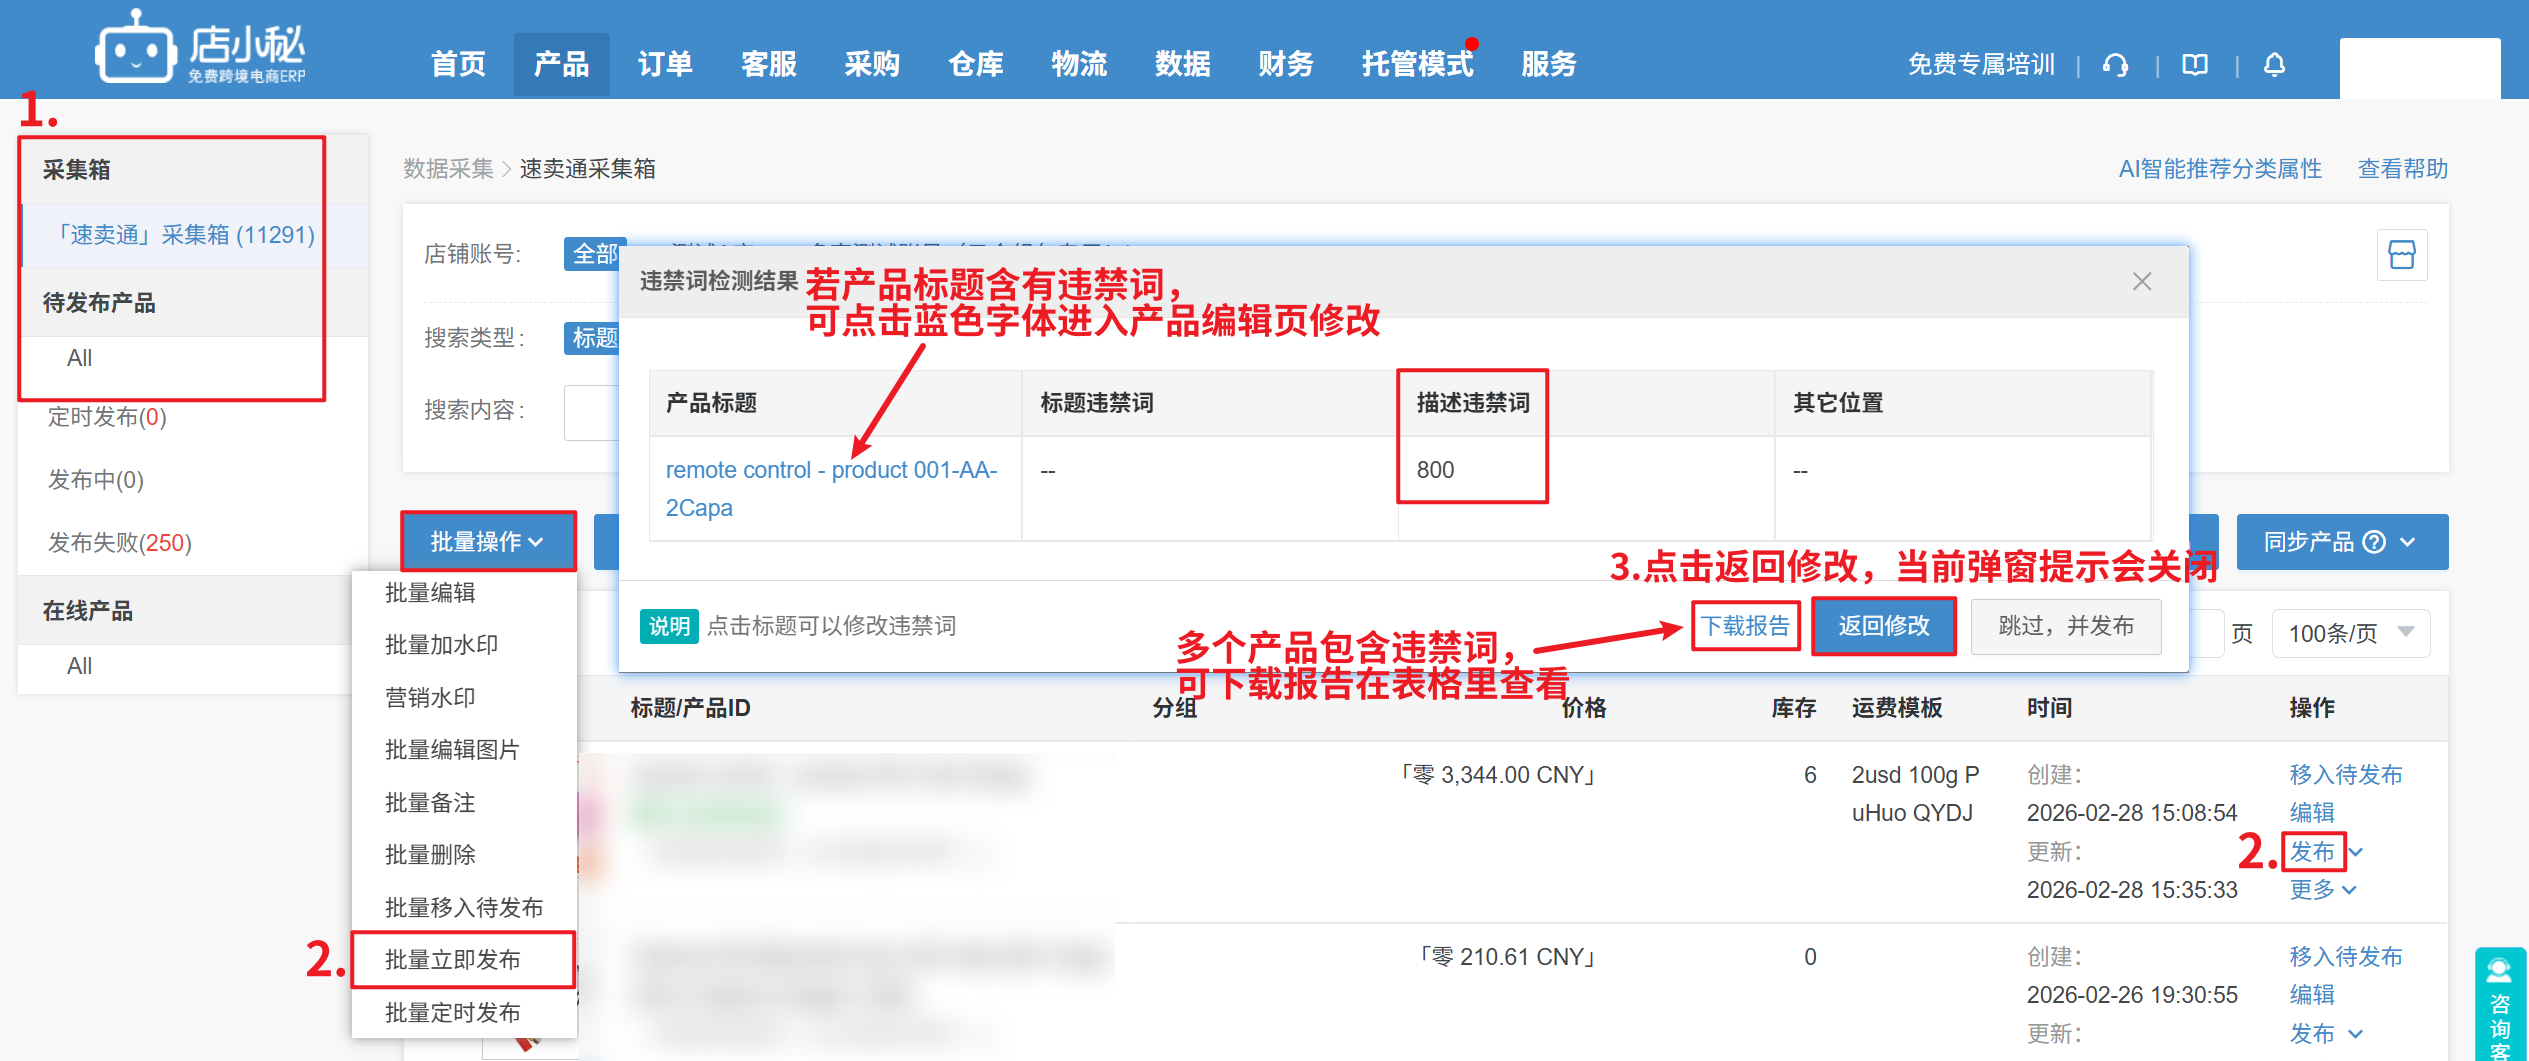2529x1061 pixels.
Task: Expand the 批量操作 dropdown
Action: 487,542
